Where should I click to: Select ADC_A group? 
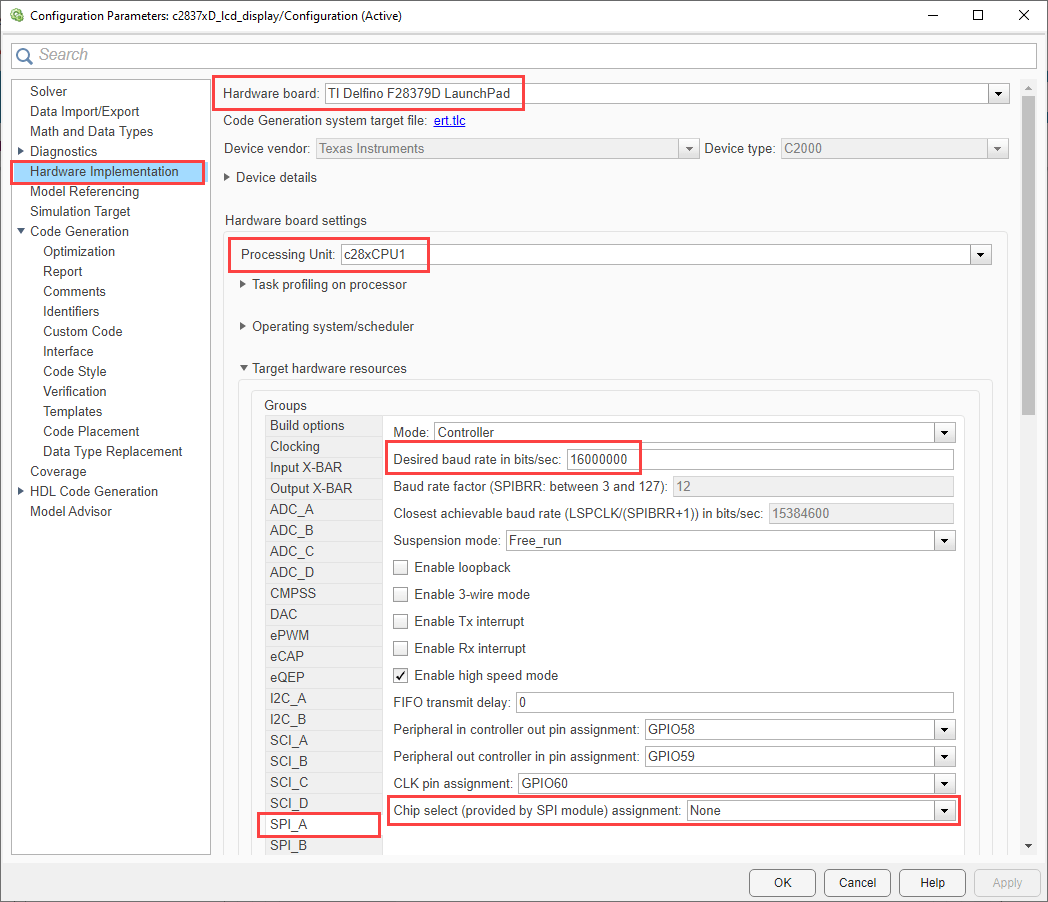pyautogui.click(x=323, y=510)
